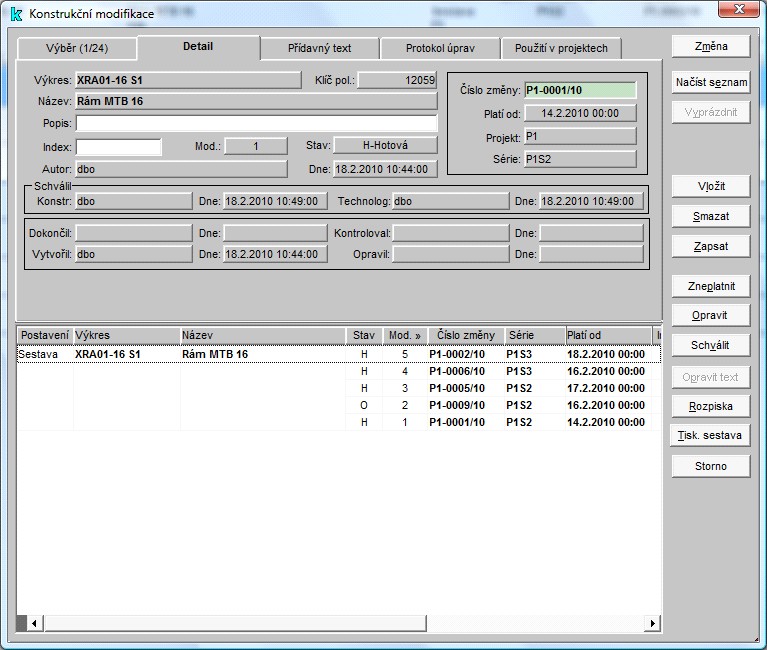Viewport: 767px width, 650px height.
Task: Sort by the Číslo změny column header
Action: pyautogui.click(x=466, y=336)
